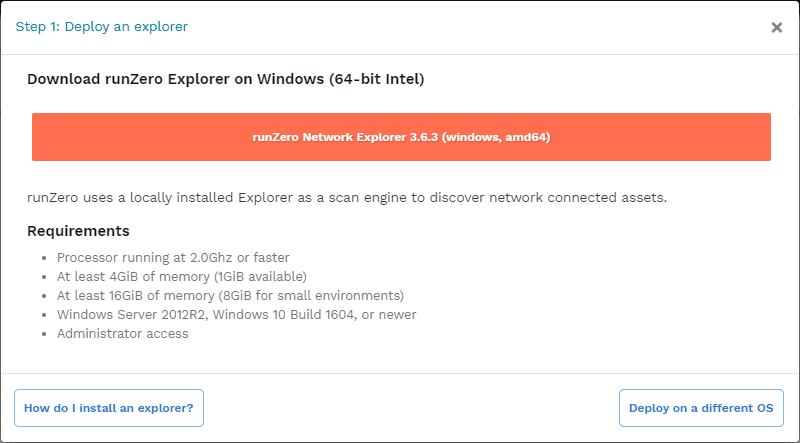Click the bullet beside At least 16GiB of memory

(x=45, y=296)
